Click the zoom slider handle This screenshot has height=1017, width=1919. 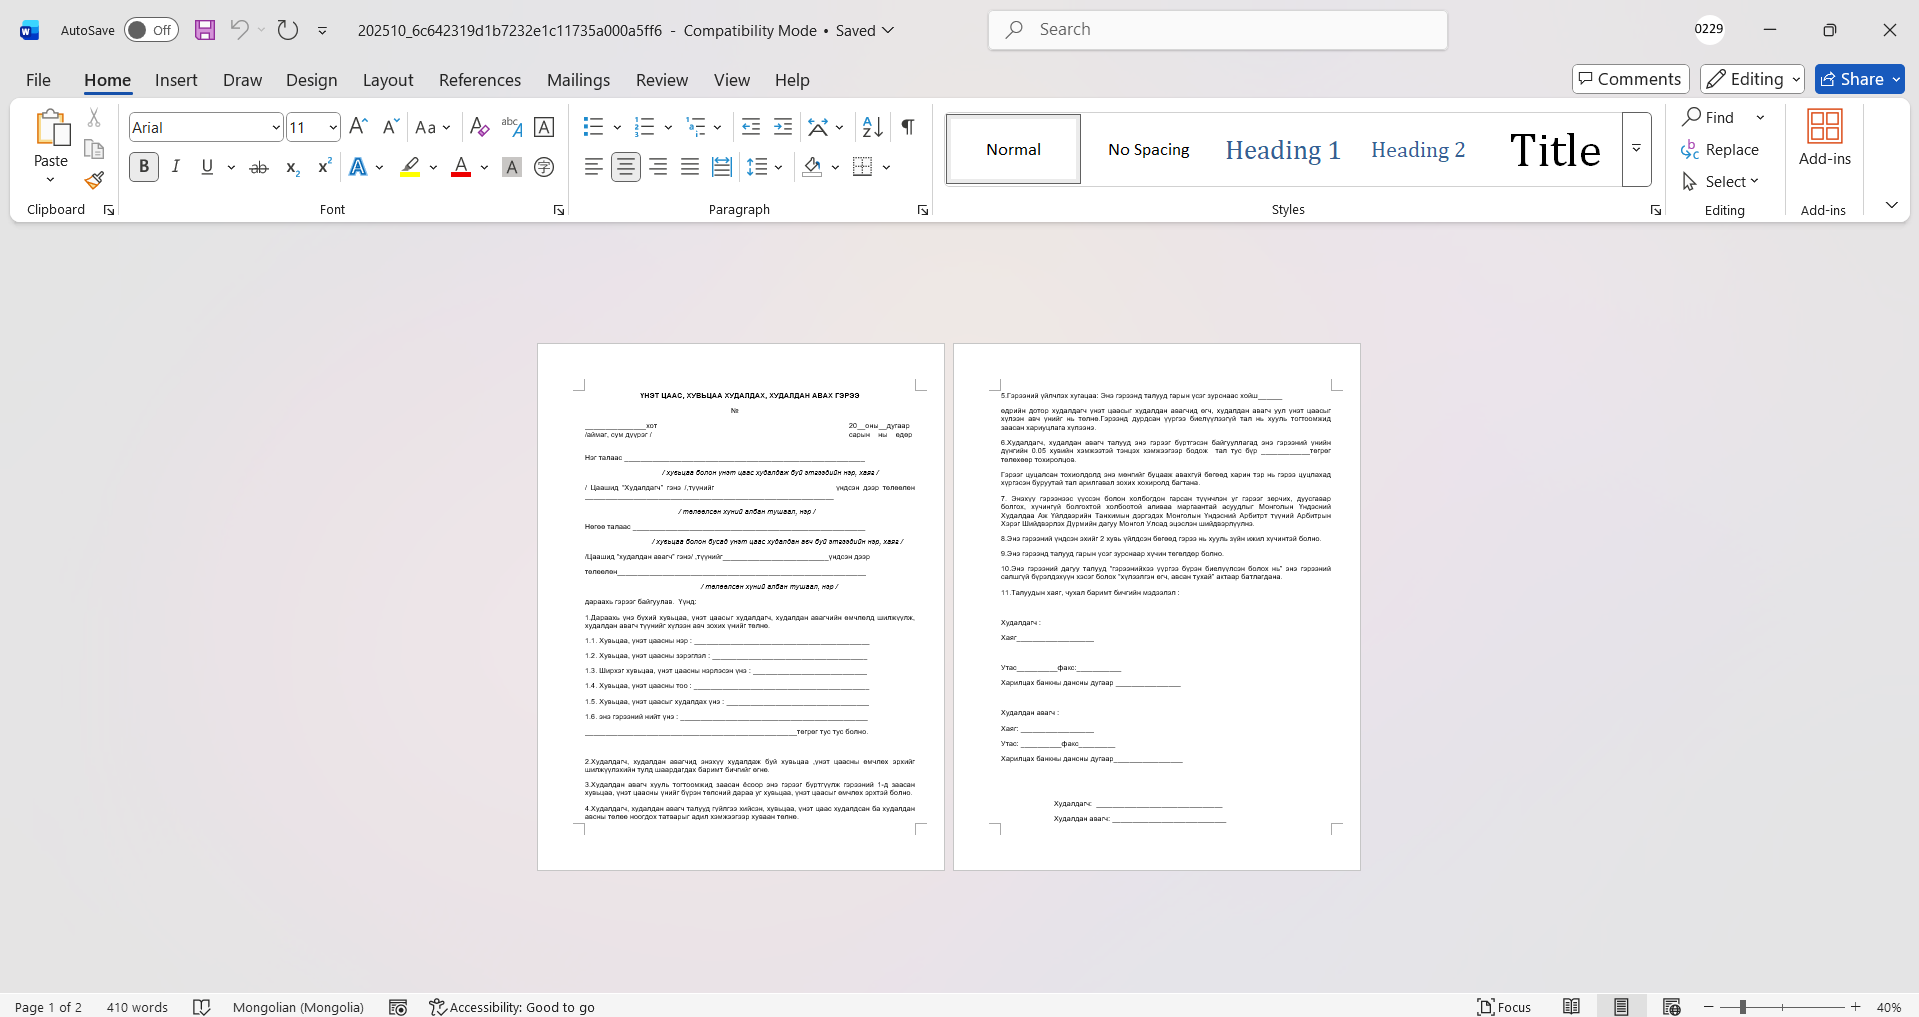pyautogui.click(x=1742, y=1007)
